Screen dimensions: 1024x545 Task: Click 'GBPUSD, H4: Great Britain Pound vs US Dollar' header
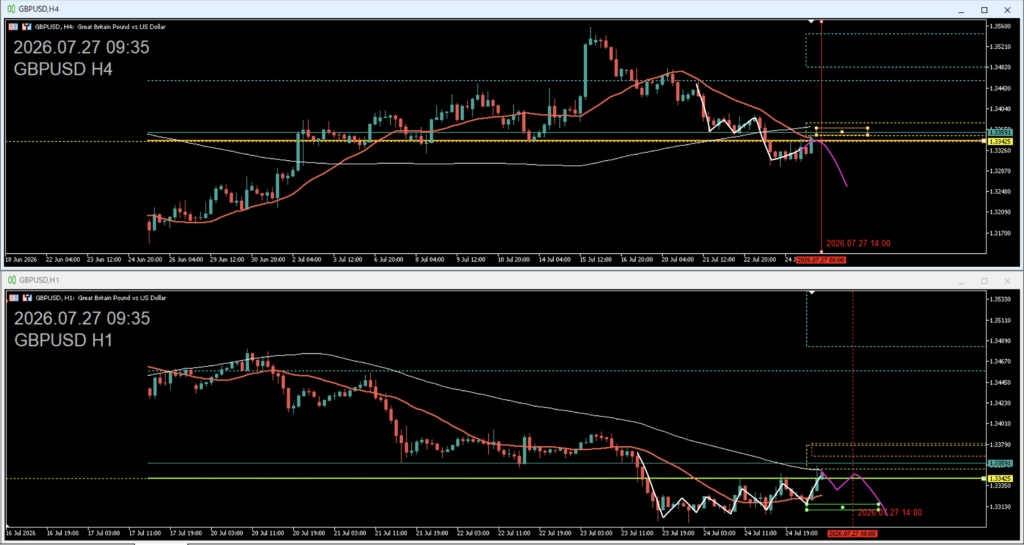click(101, 27)
